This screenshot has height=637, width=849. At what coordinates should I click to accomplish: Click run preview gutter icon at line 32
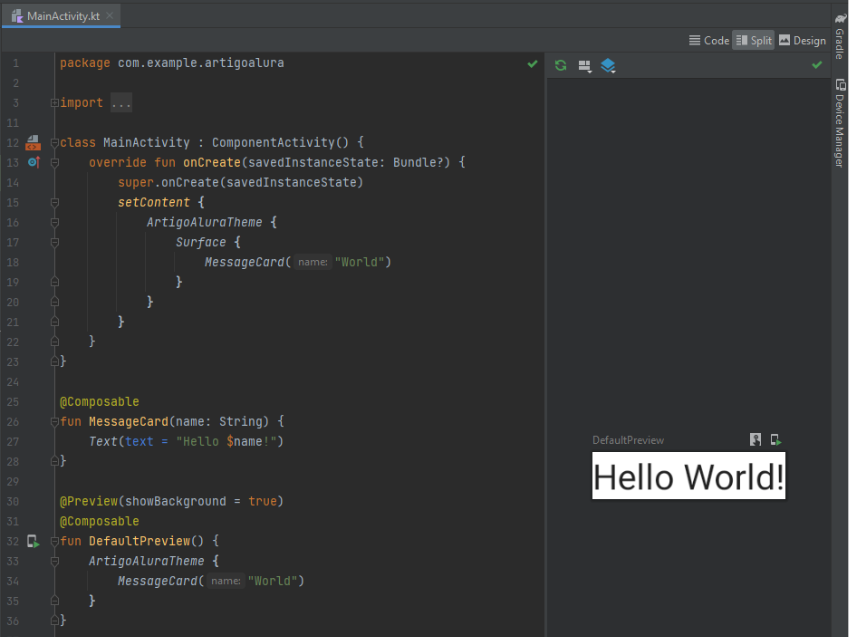(33, 541)
